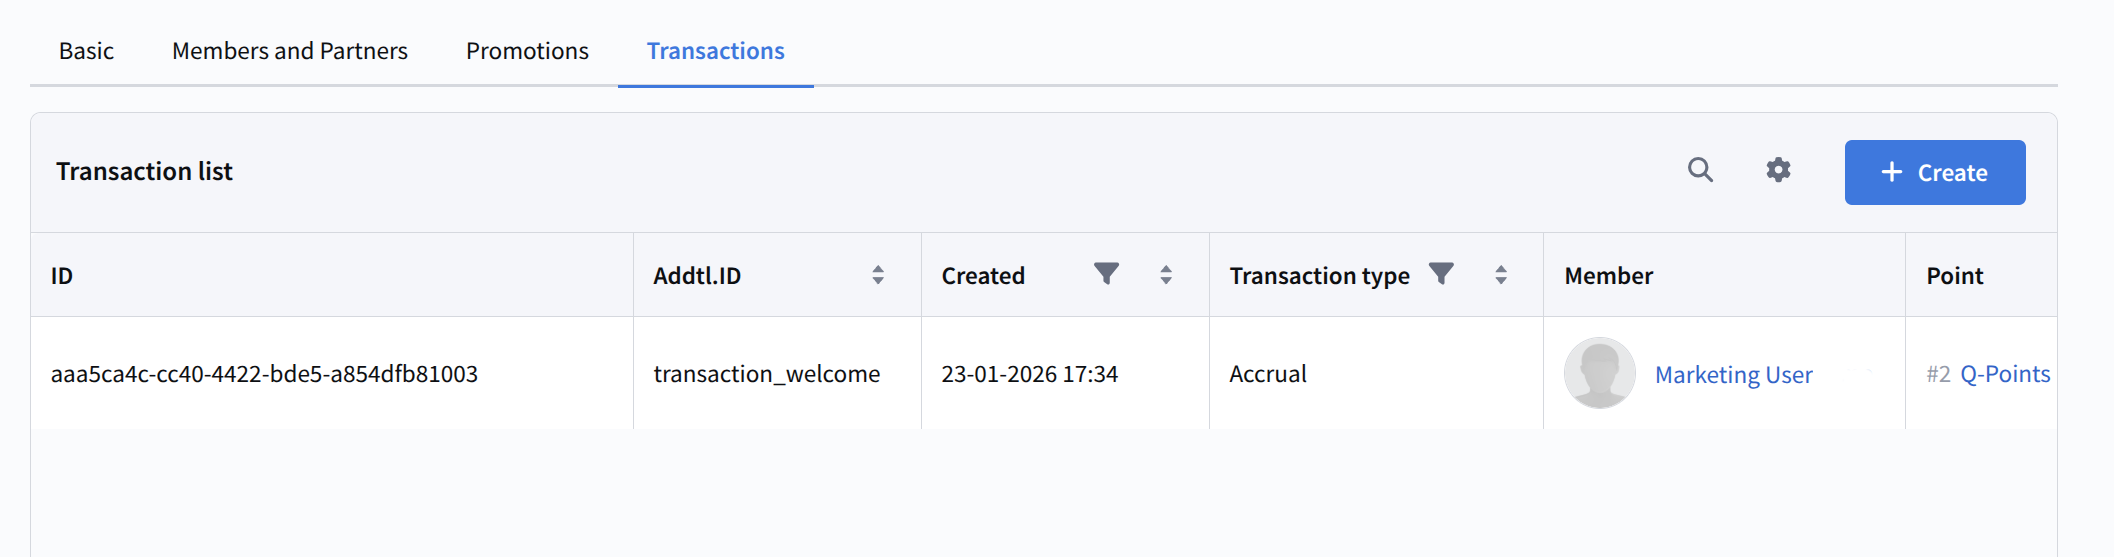Sort the Transaction type column
The height and width of the screenshot is (557, 2114).
point(1501,275)
